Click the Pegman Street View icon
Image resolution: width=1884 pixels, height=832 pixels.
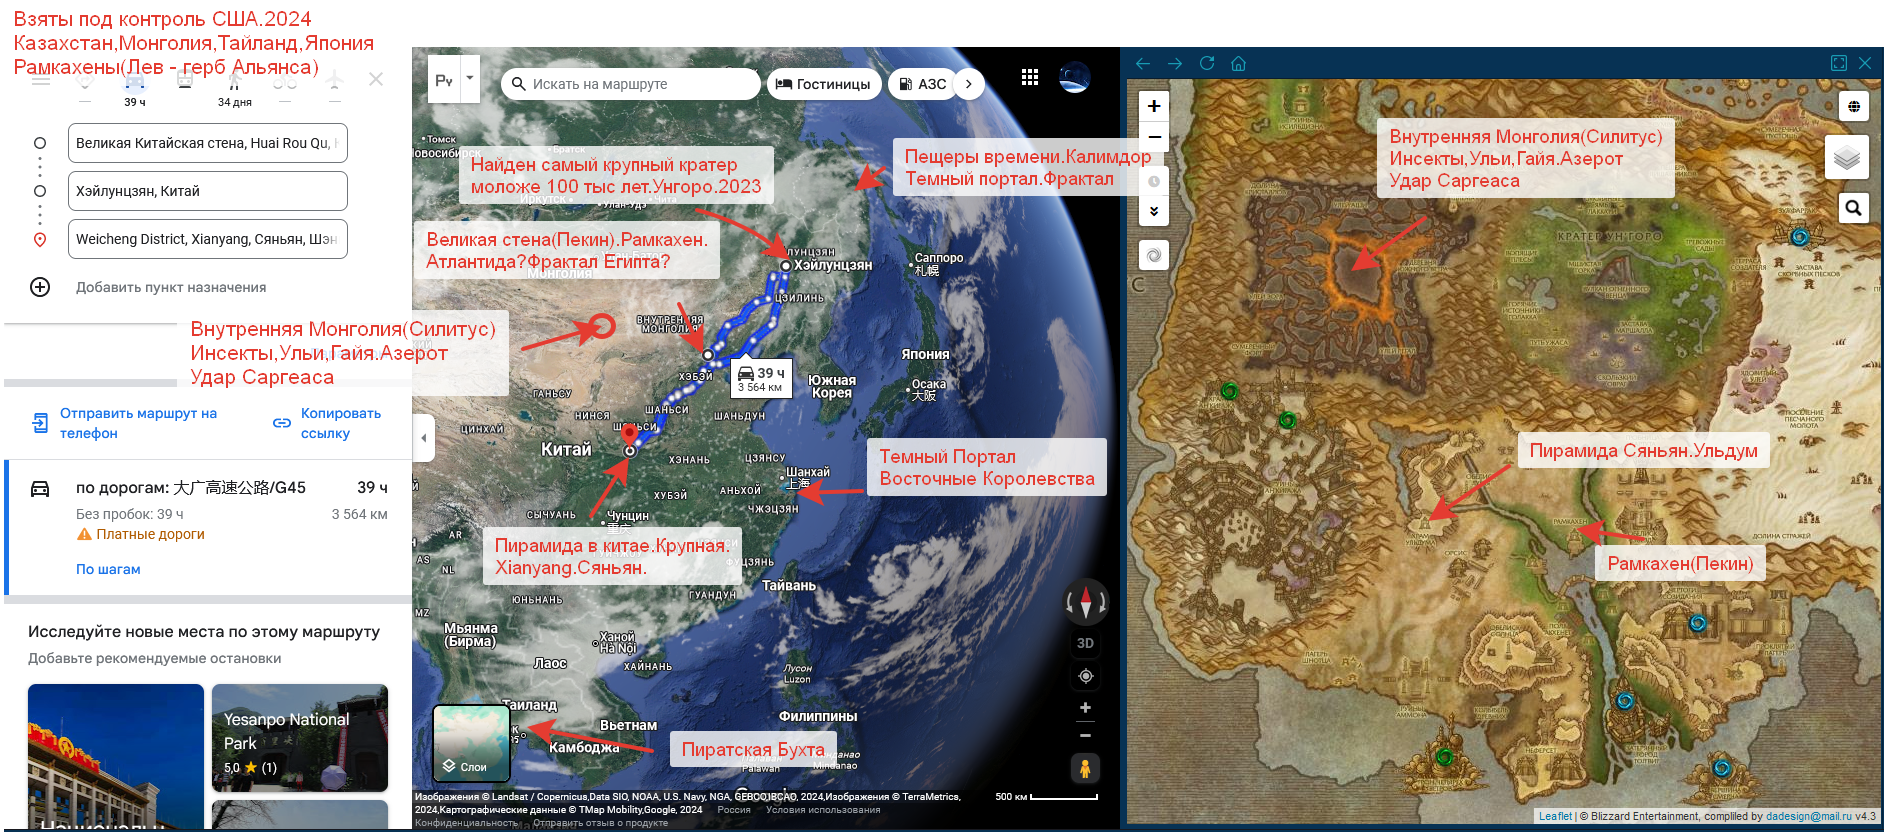click(x=1085, y=768)
